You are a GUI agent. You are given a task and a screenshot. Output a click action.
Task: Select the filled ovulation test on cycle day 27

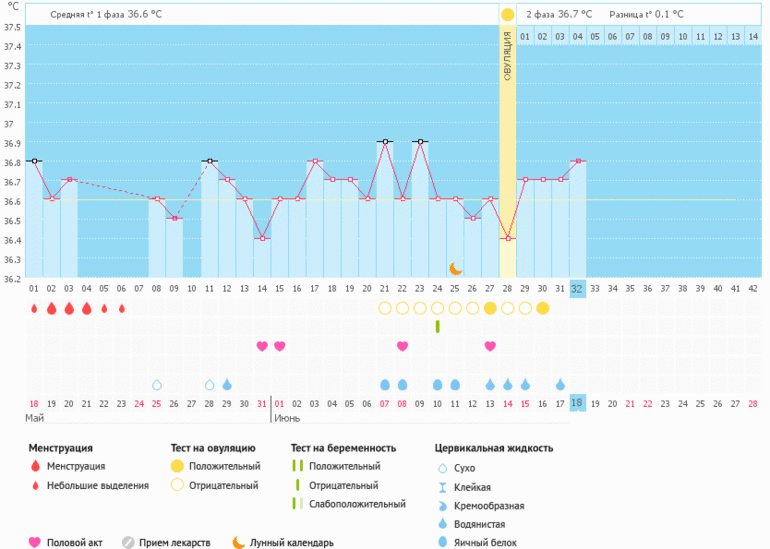coord(490,308)
